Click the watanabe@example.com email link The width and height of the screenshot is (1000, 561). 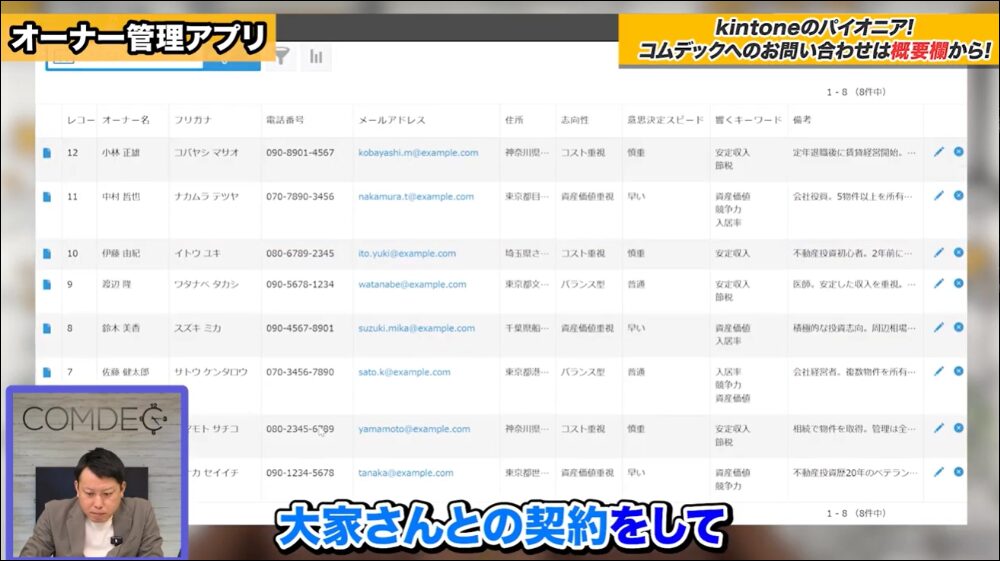click(412, 284)
